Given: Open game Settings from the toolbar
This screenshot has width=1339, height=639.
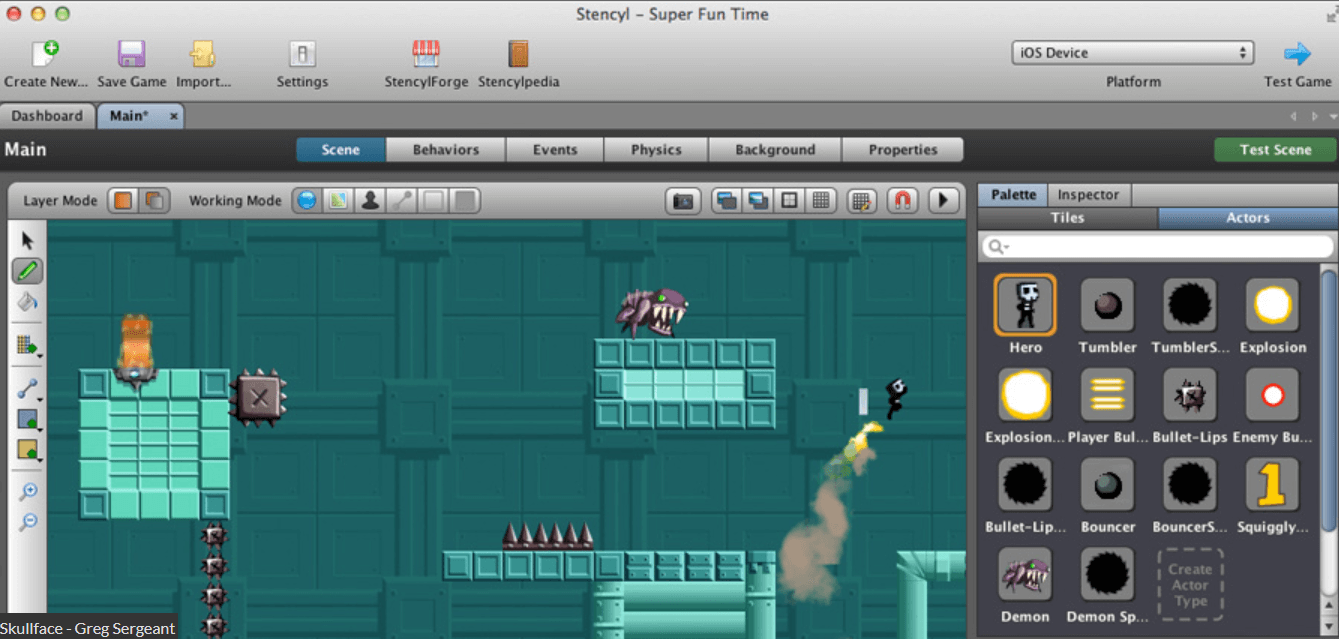Looking at the screenshot, I should tap(302, 54).
